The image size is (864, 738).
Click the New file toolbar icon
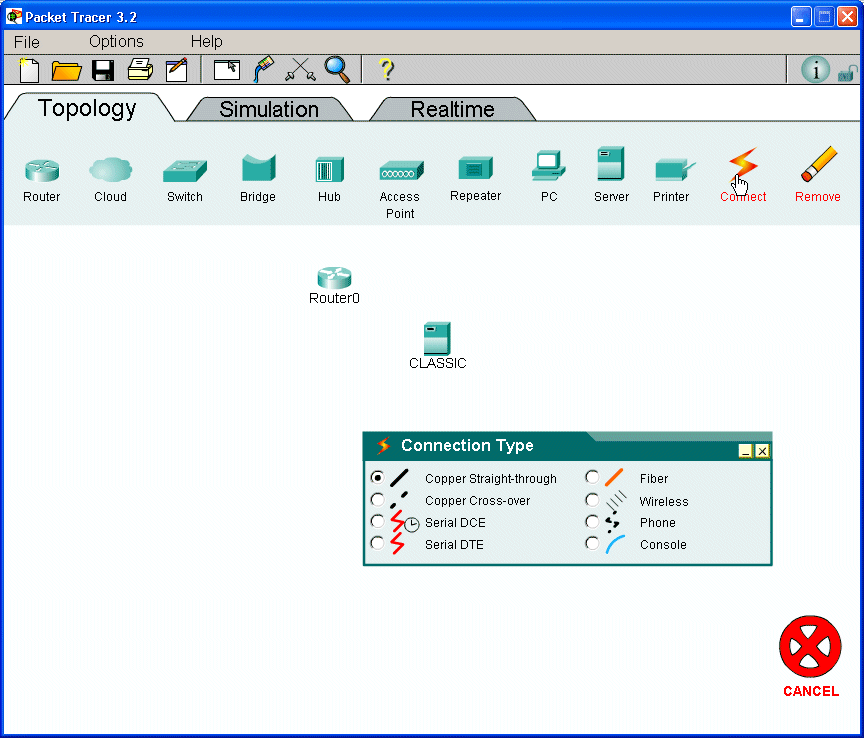click(x=29, y=70)
